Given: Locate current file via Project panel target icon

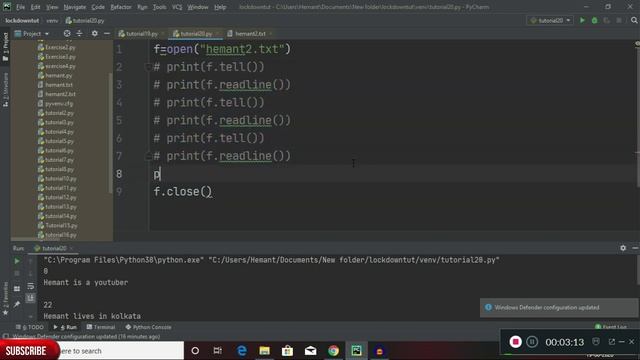Looking at the screenshot, I should tap(67, 33).
